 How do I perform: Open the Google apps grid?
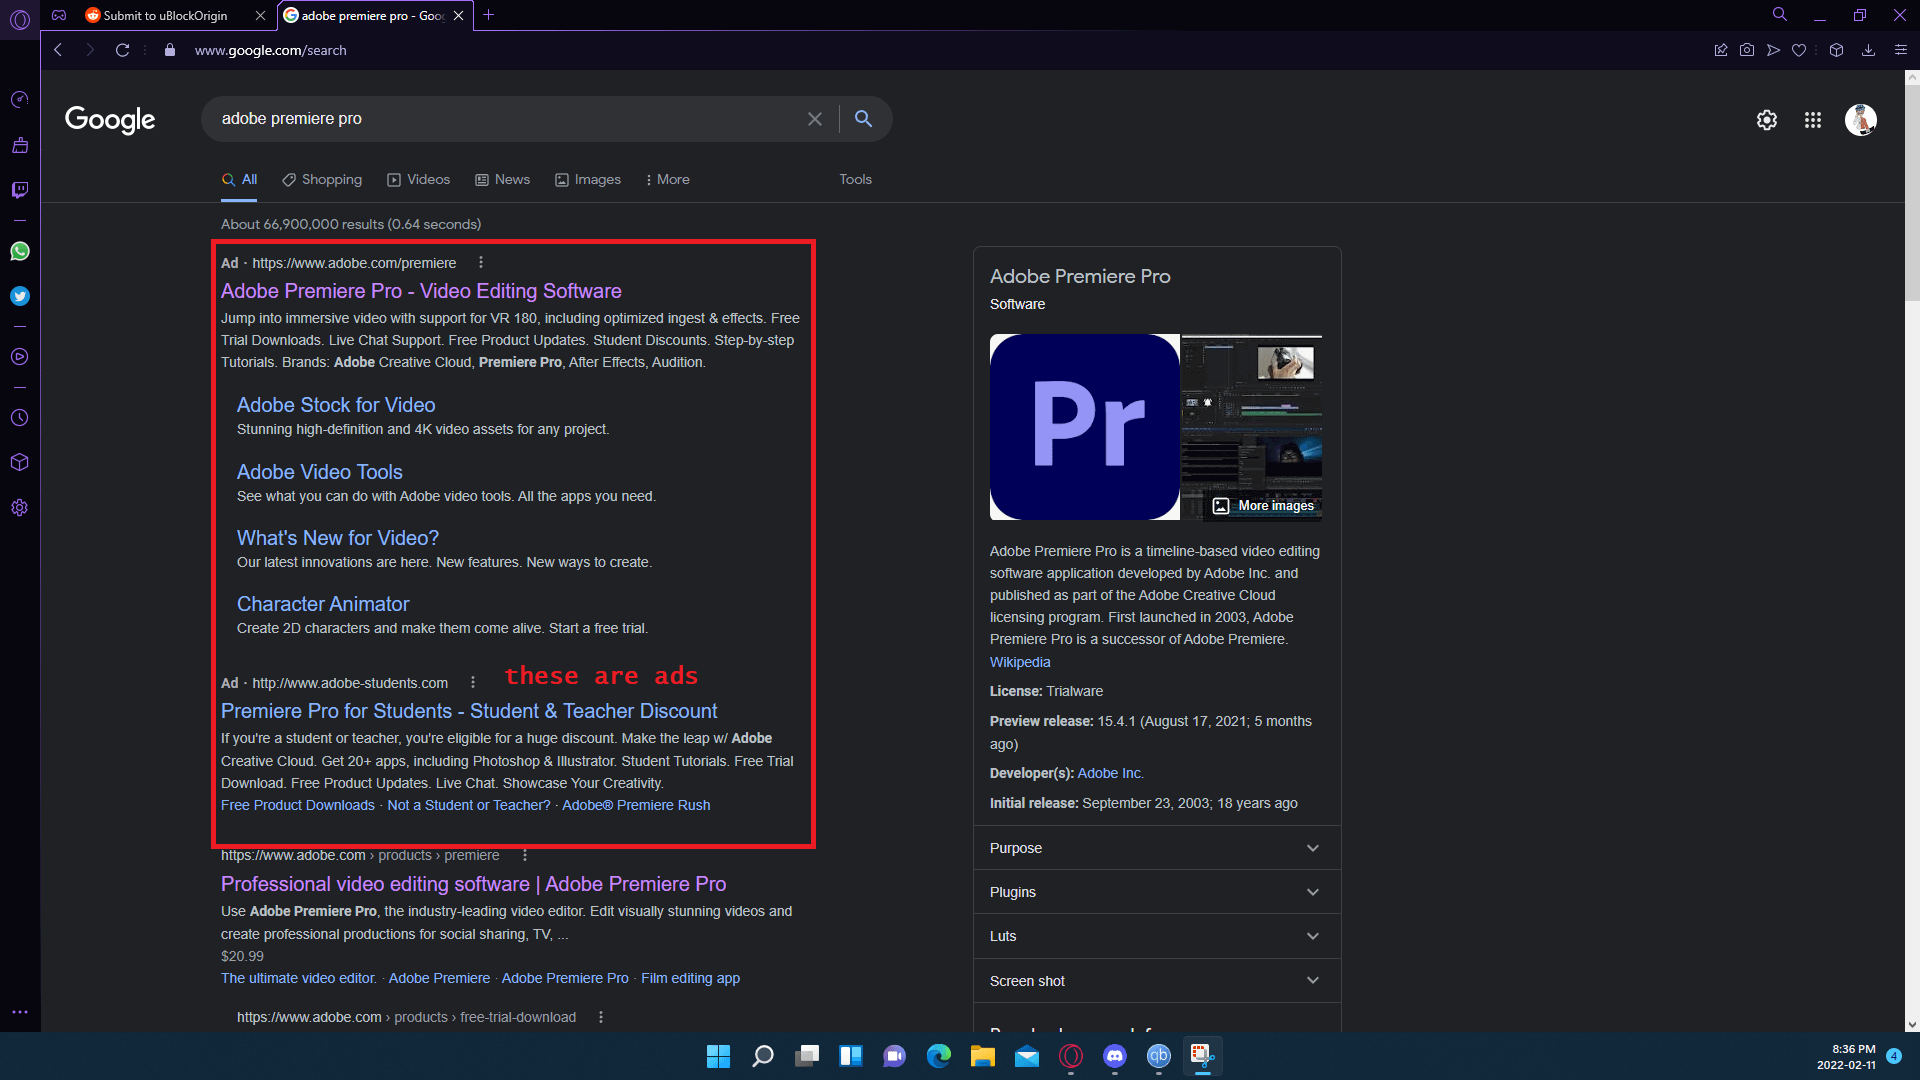(1813, 120)
